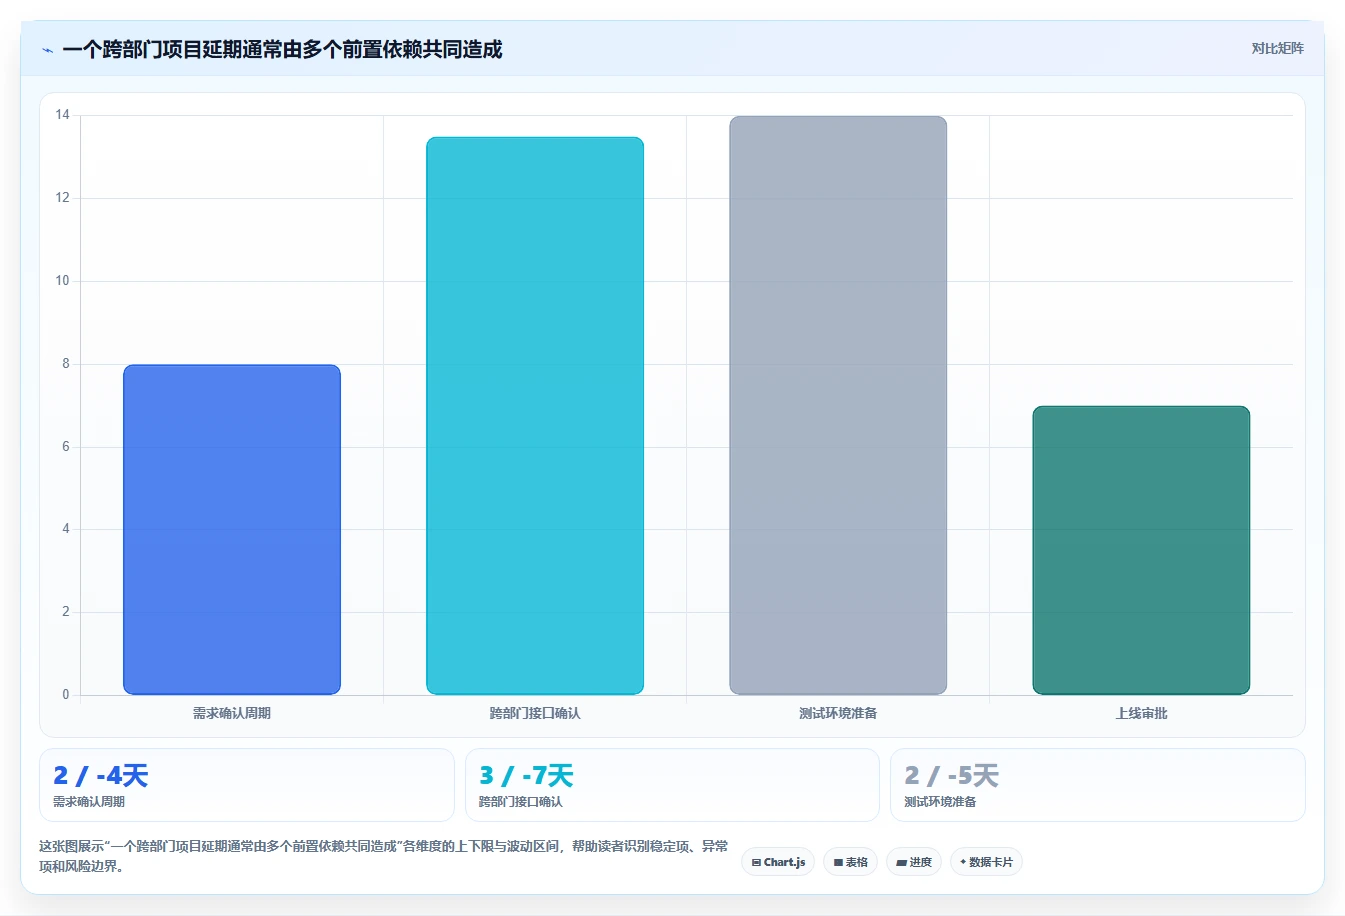Click the 需求确认周期 x-axis label
The image size is (1345, 916).
click(x=232, y=713)
